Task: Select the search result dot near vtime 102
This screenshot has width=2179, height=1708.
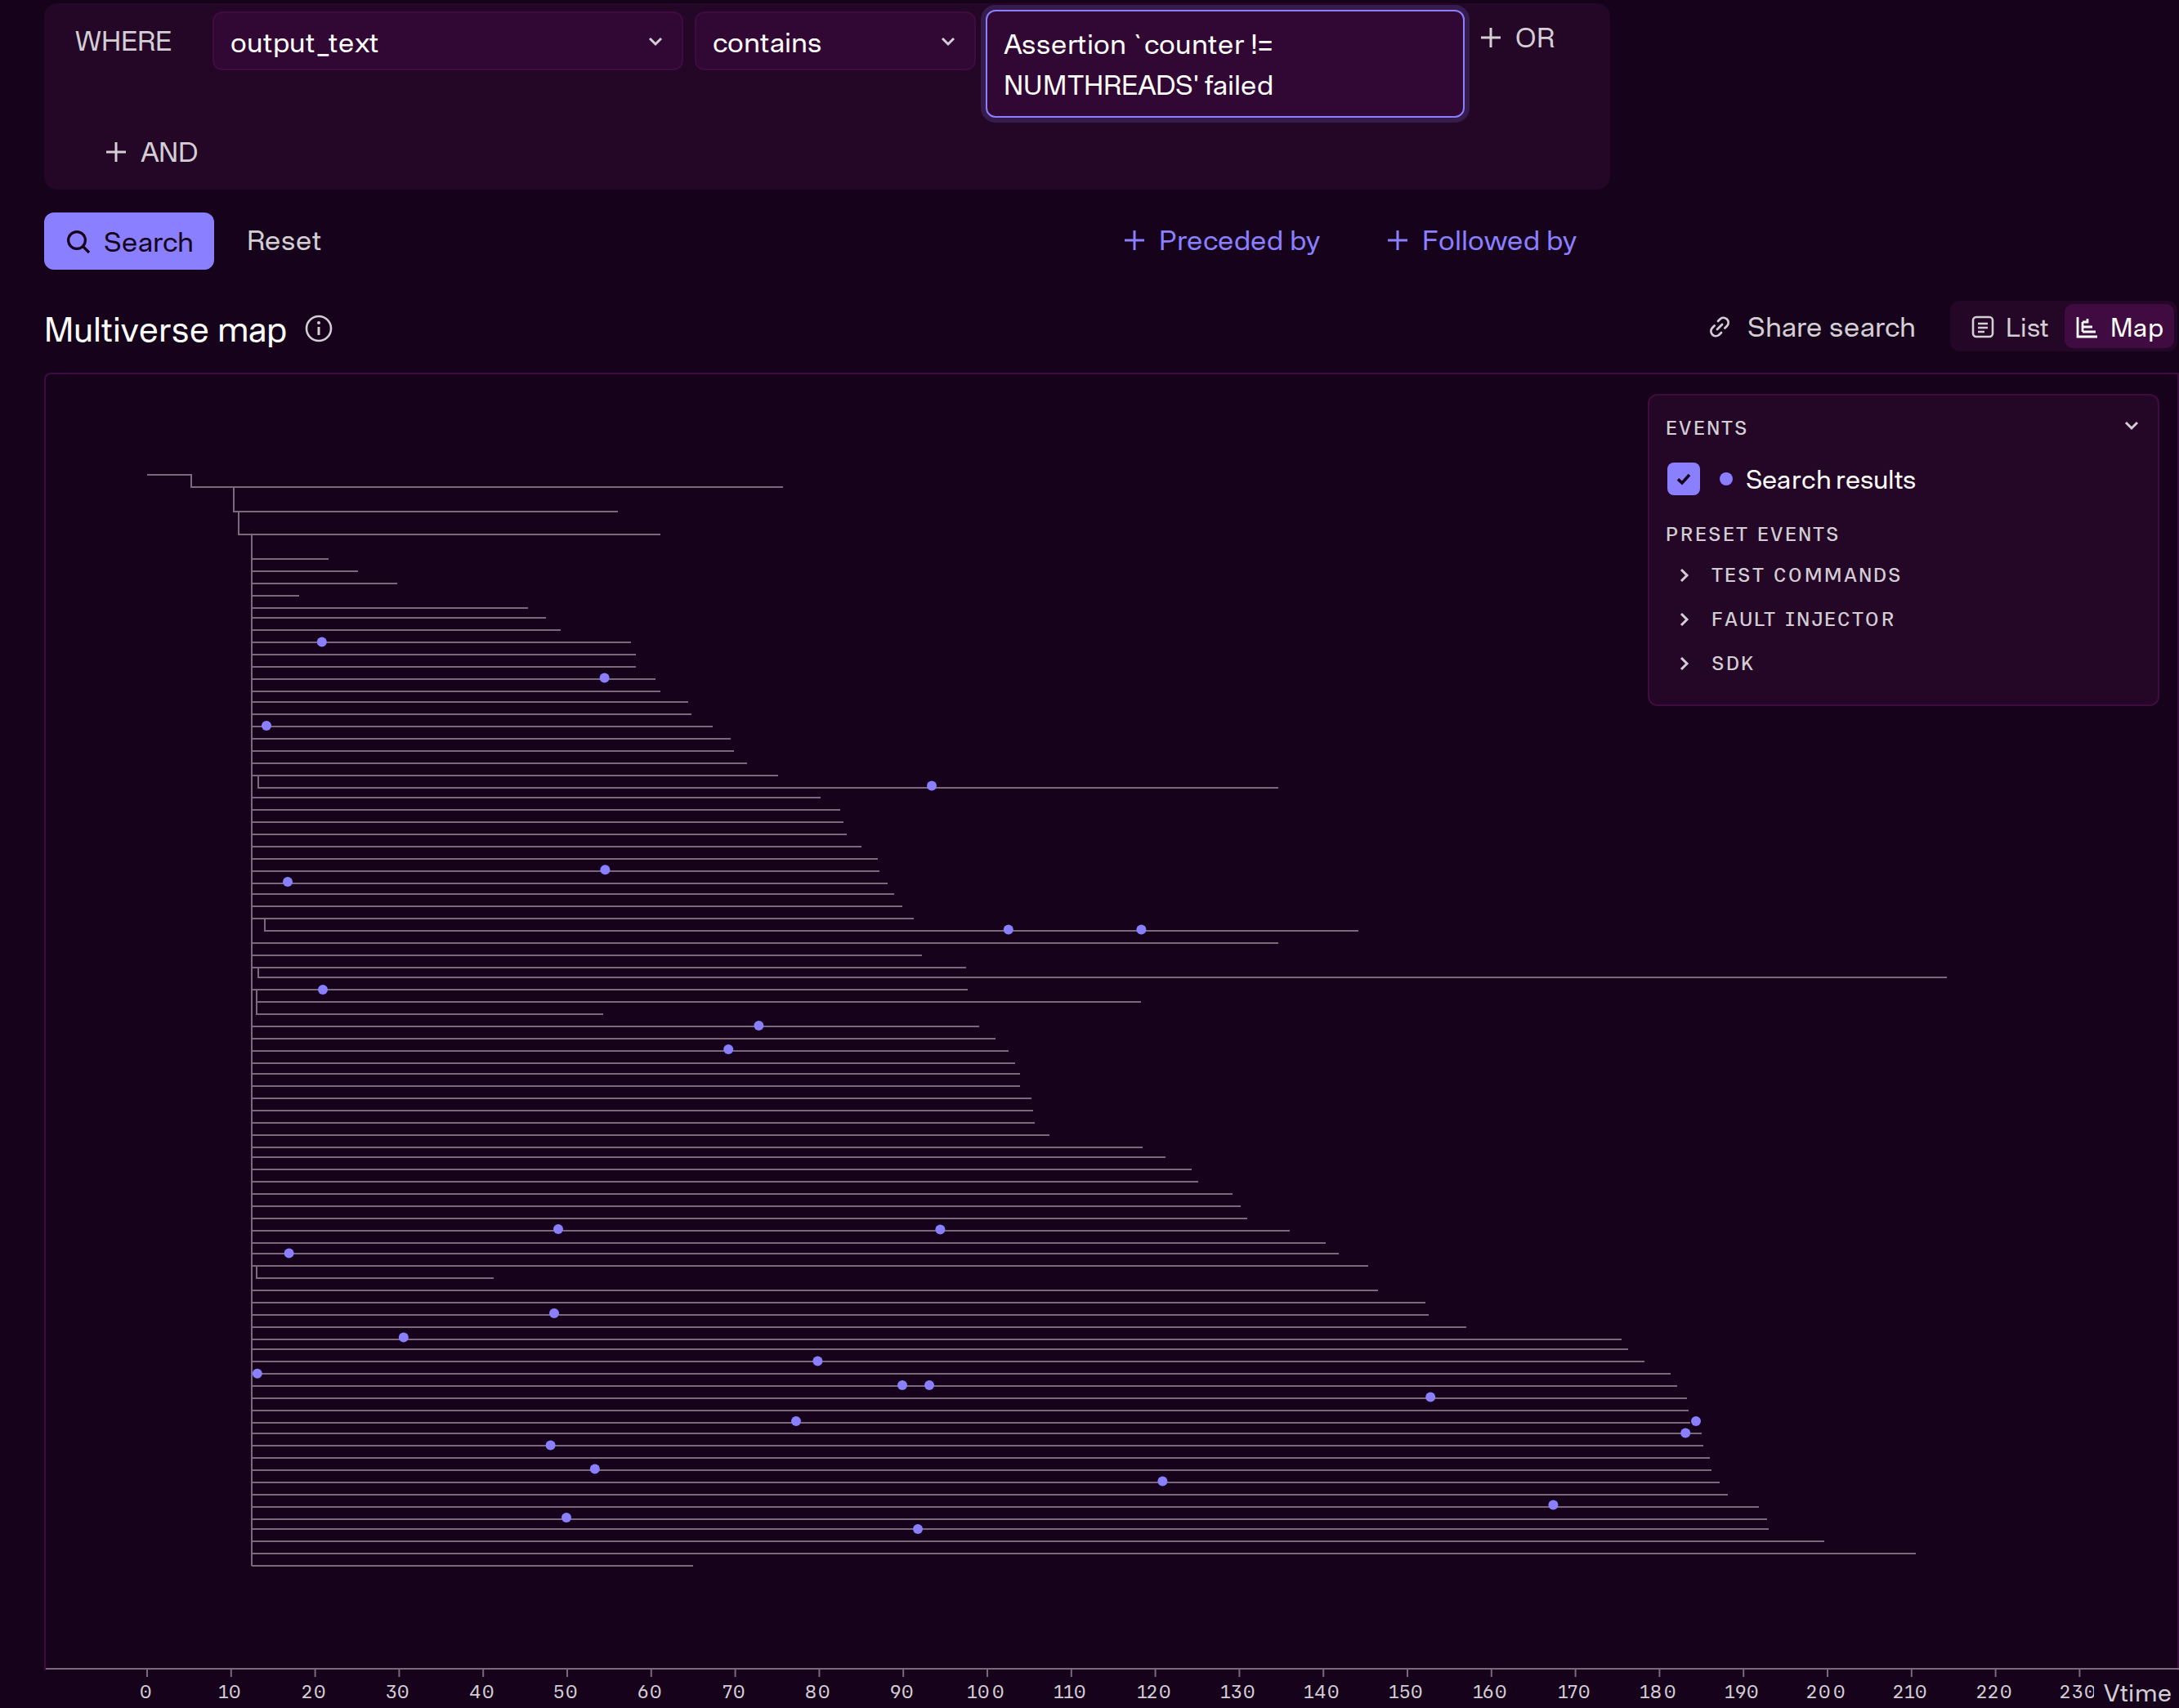Action: 1008,930
